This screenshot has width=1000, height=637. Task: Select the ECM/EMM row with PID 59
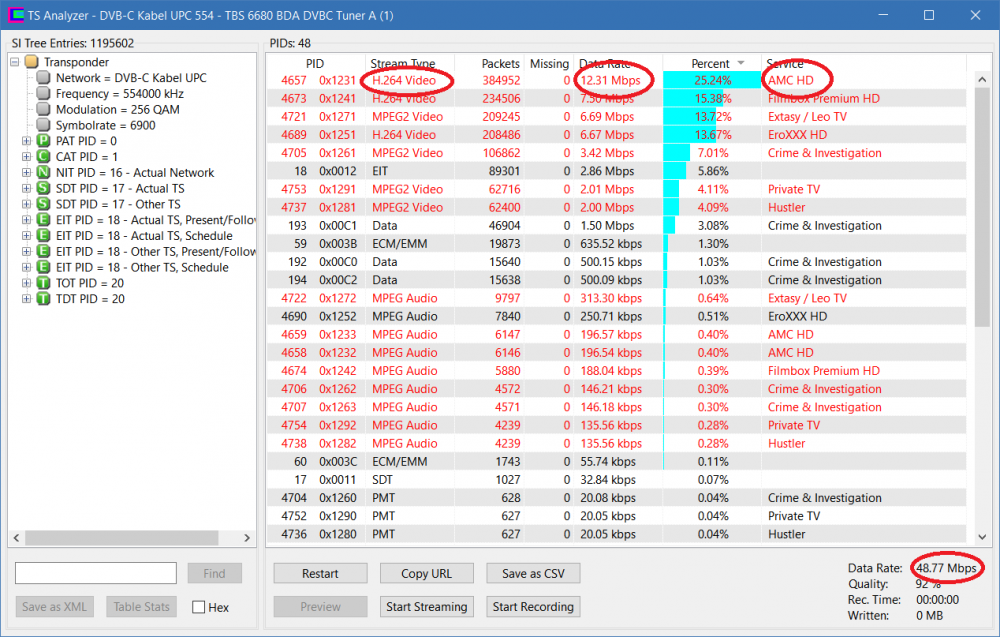tap(617, 244)
